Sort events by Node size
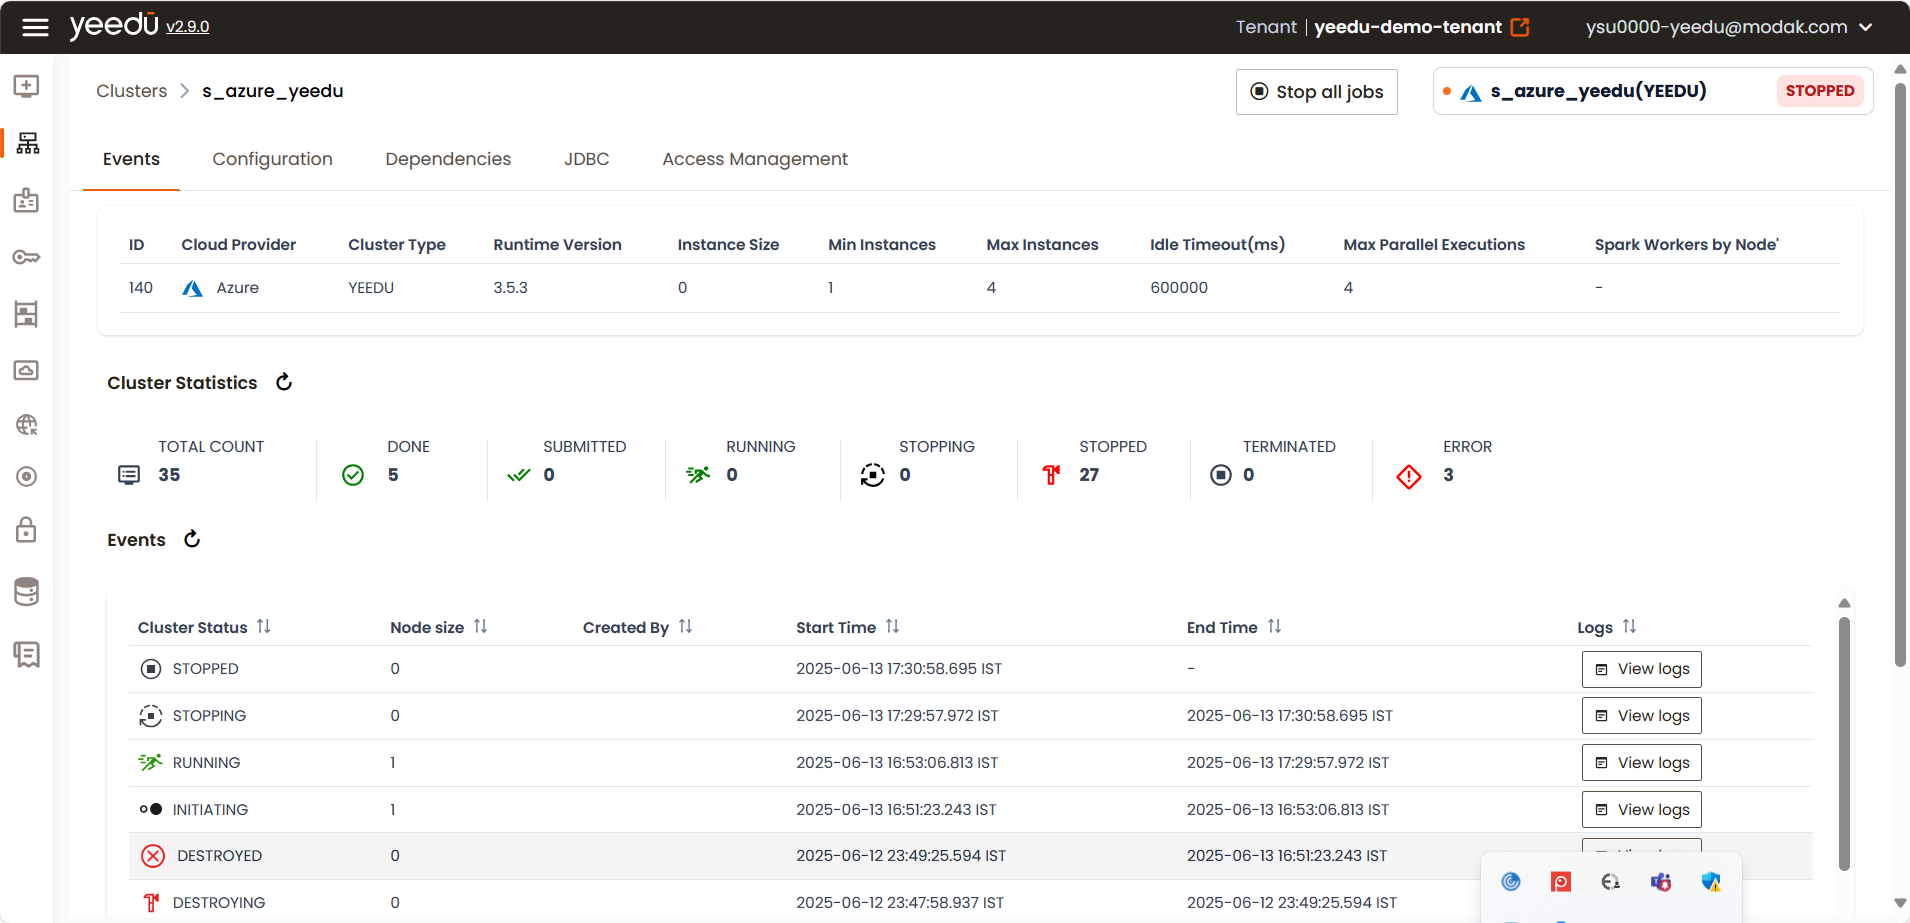This screenshot has width=1910, height=923. pos(481,626)
